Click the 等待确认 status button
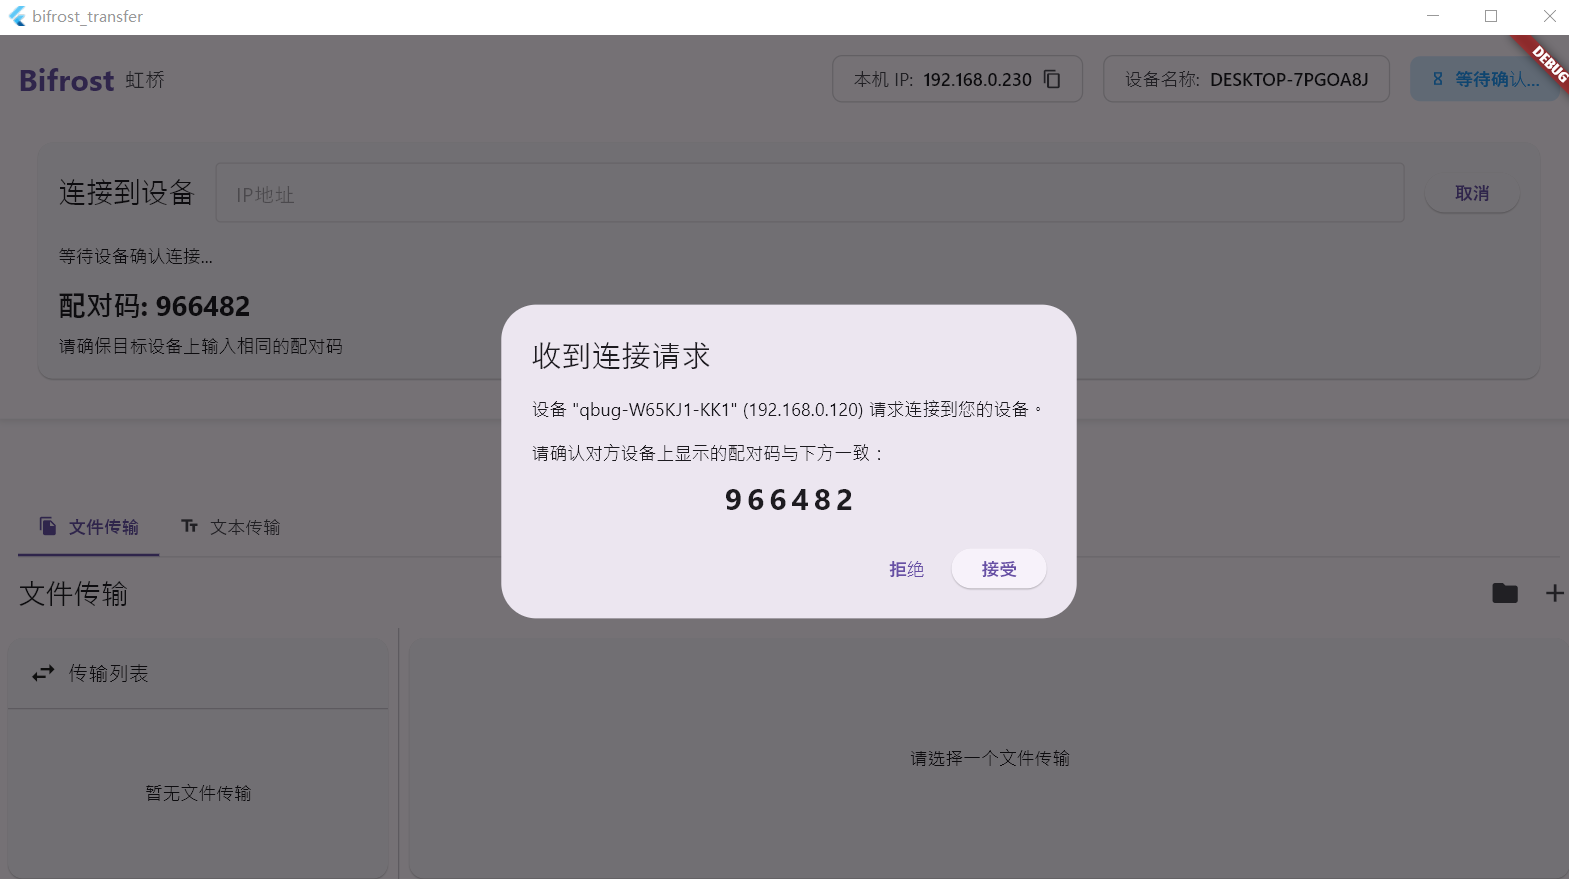 [1484, 79]
